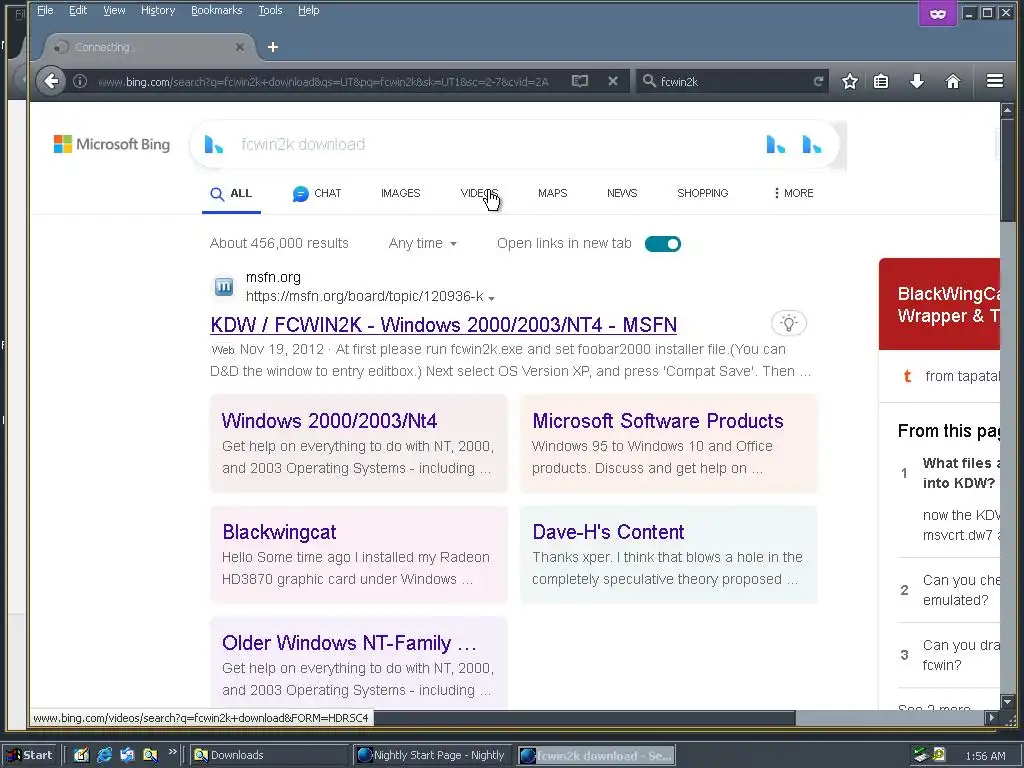Open the hamburger menu of the browser
Viewport: 1024px width, 768px height.
(x=995, y=81)
